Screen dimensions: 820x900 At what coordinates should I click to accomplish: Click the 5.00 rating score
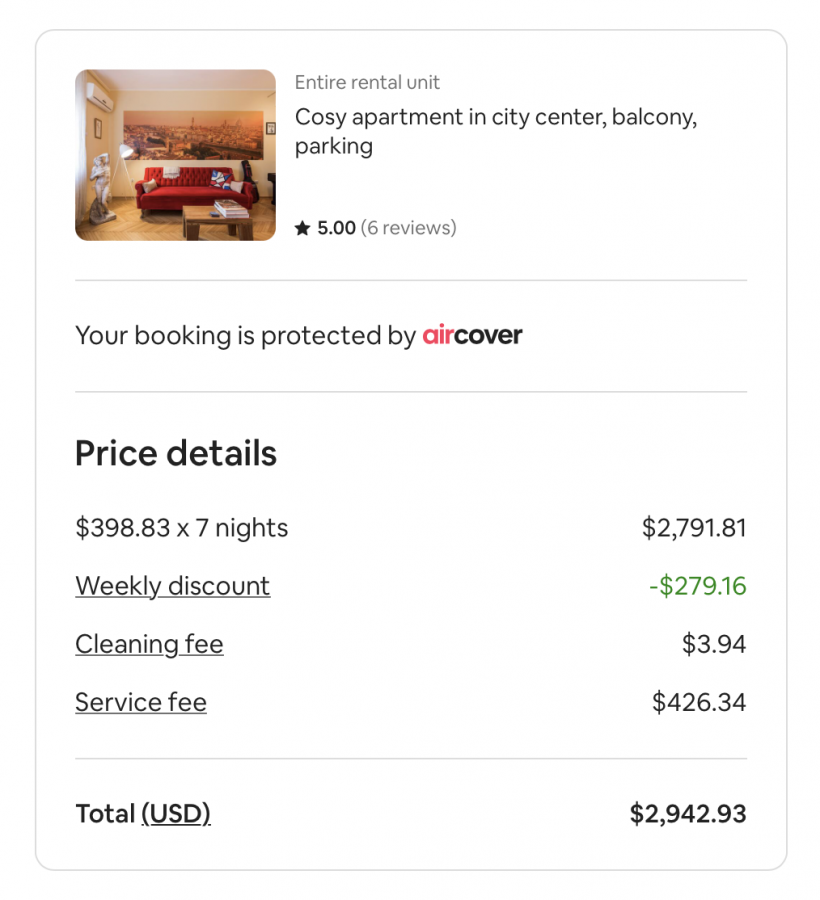(336, 228)
